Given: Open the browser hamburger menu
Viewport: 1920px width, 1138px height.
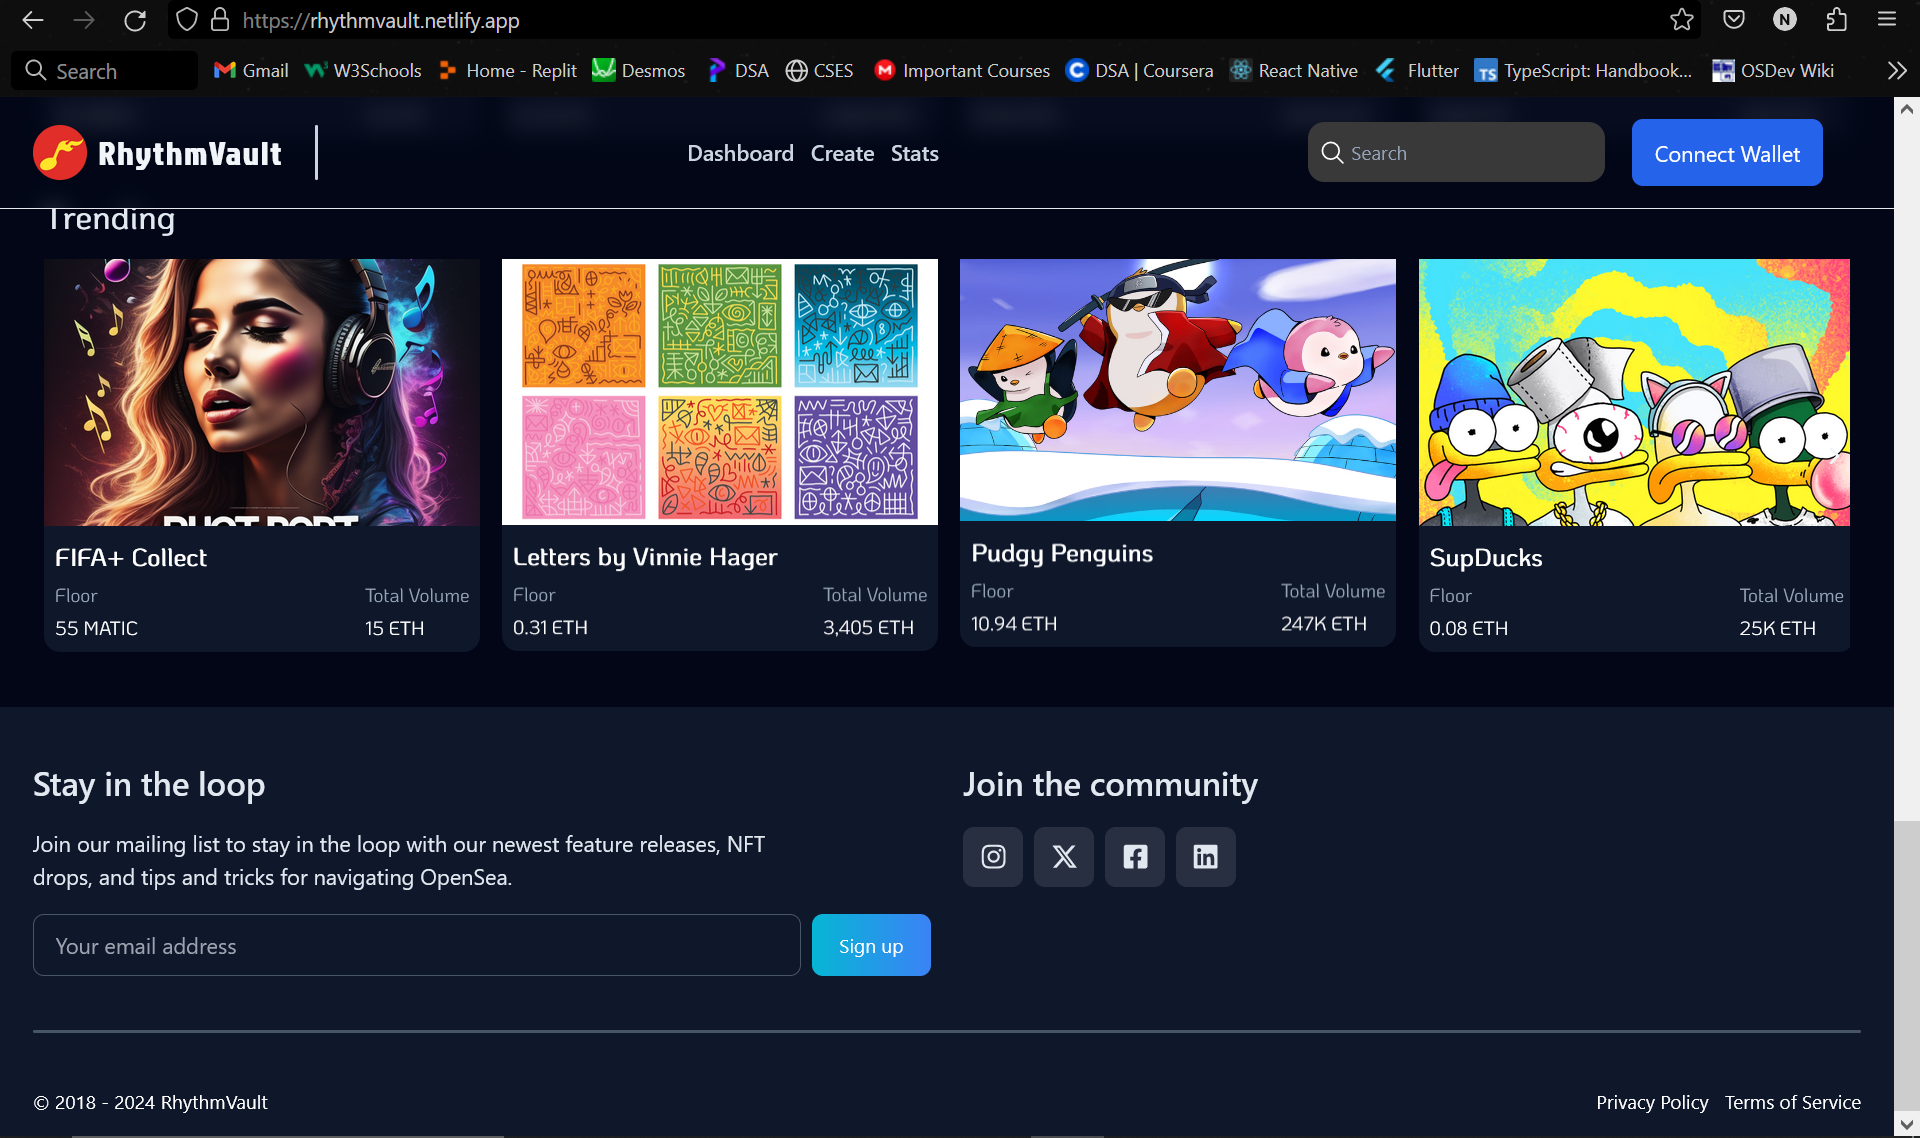Looking at the screenshot, I should click(1887, 20).
